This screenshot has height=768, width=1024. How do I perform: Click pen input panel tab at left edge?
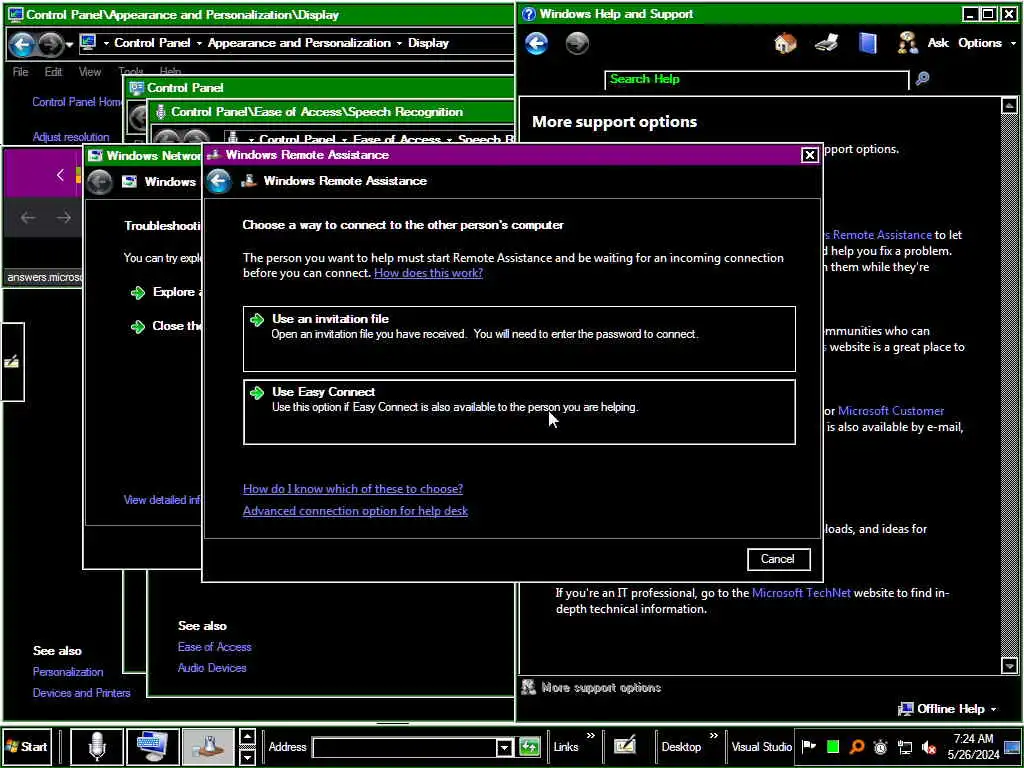[12, 362]
